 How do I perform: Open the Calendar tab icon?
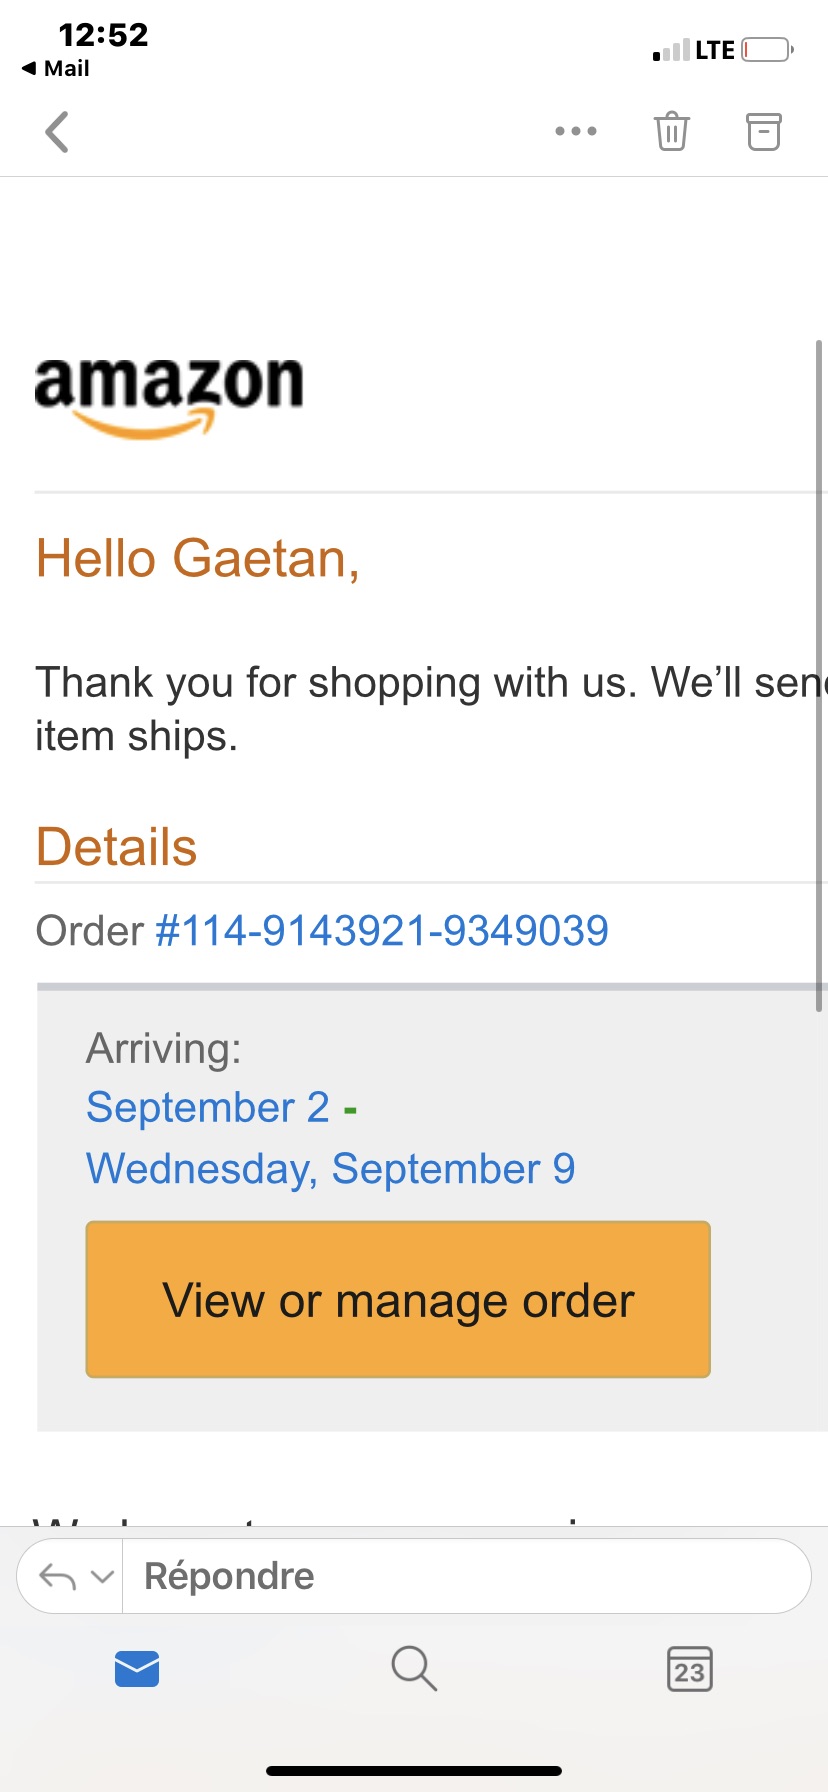pos(690,1669)
